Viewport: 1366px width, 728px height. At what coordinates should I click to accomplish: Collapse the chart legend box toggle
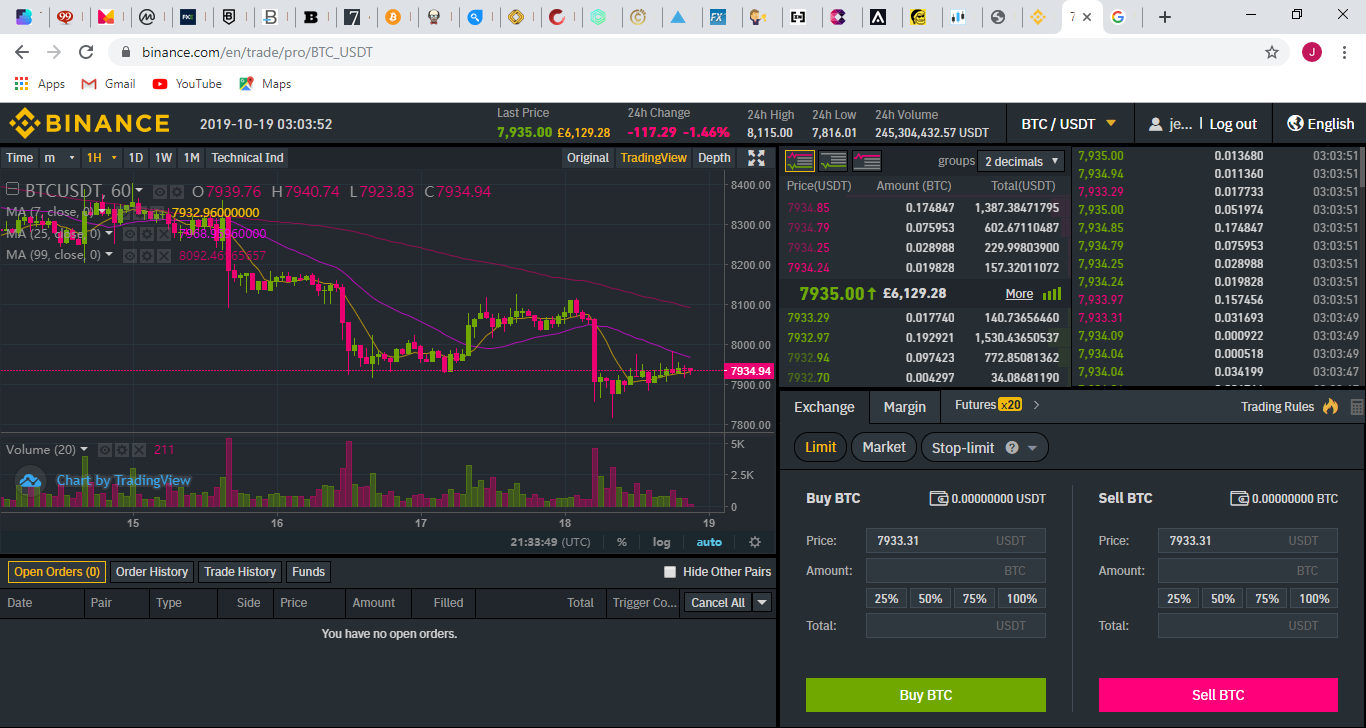[13, 190]
